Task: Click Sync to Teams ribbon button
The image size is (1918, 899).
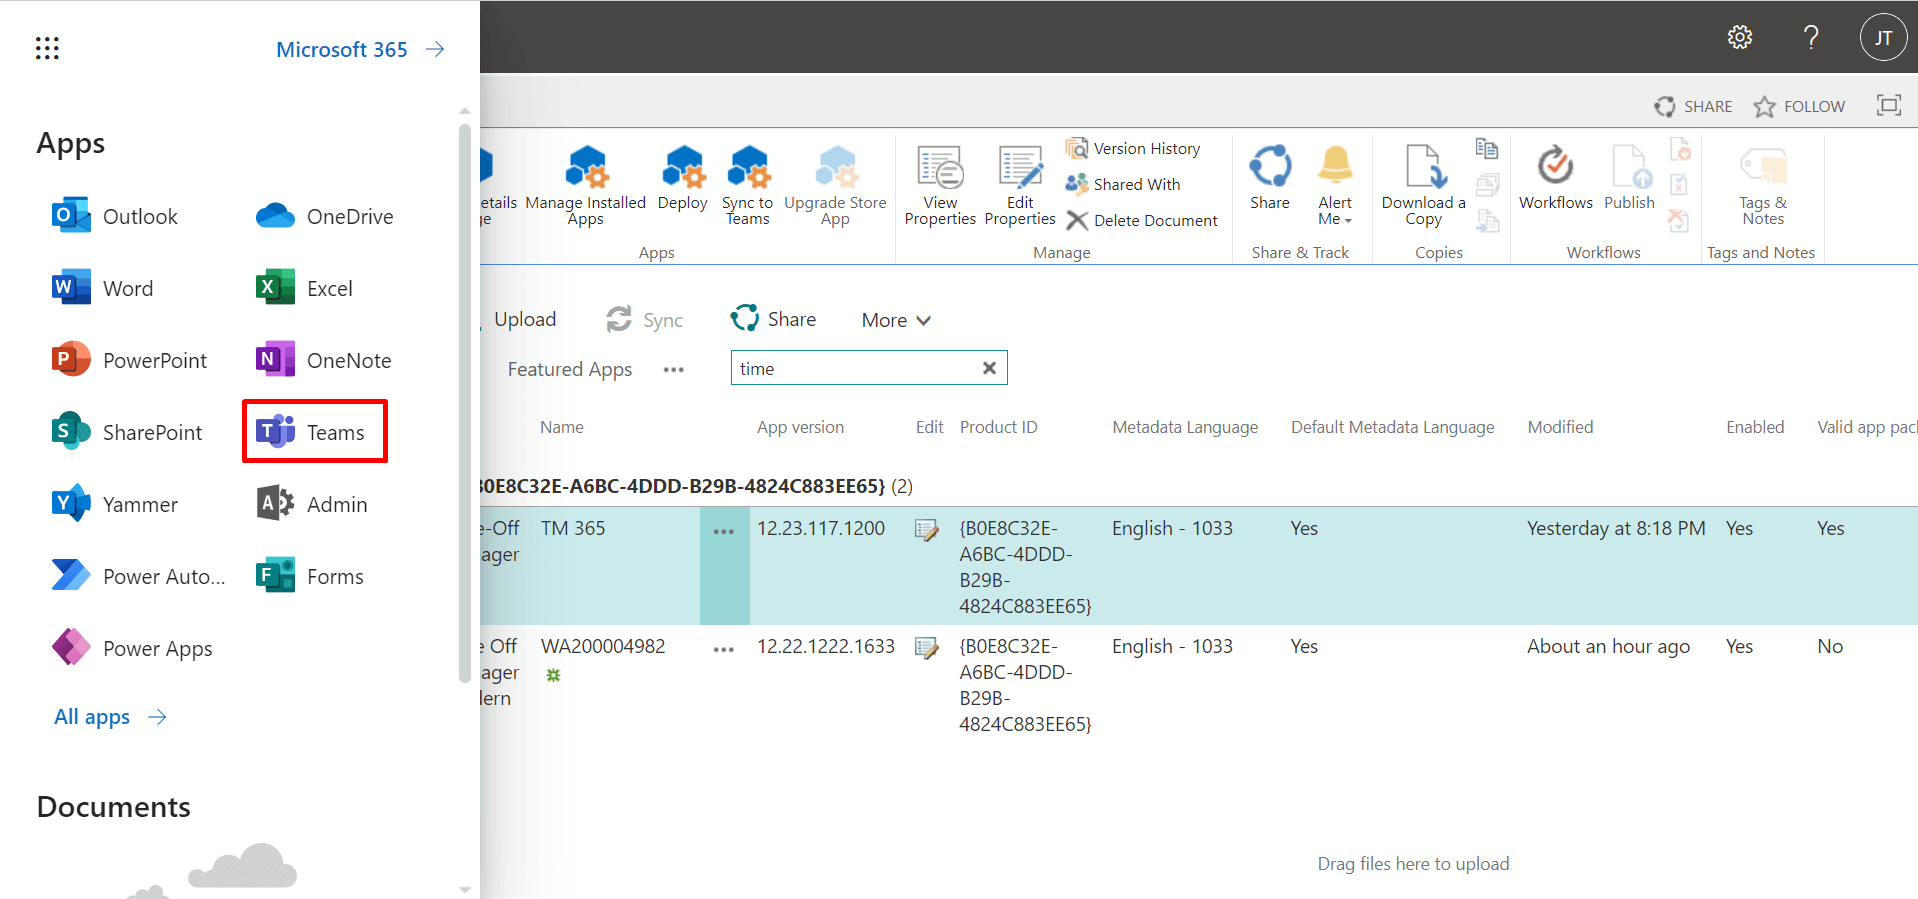Action: [748, 186]
